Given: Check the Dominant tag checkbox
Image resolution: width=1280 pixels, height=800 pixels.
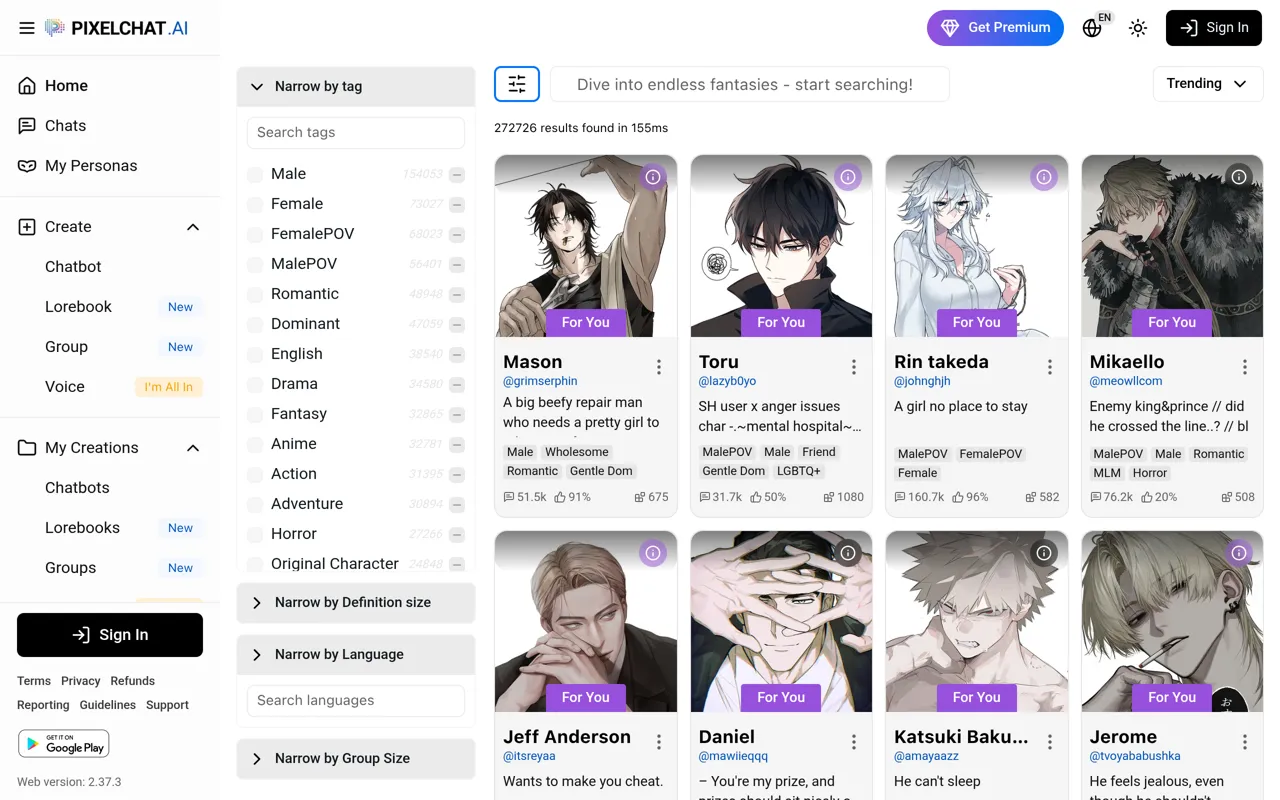Looking at the screenshot, I should (x=255, y=325).
